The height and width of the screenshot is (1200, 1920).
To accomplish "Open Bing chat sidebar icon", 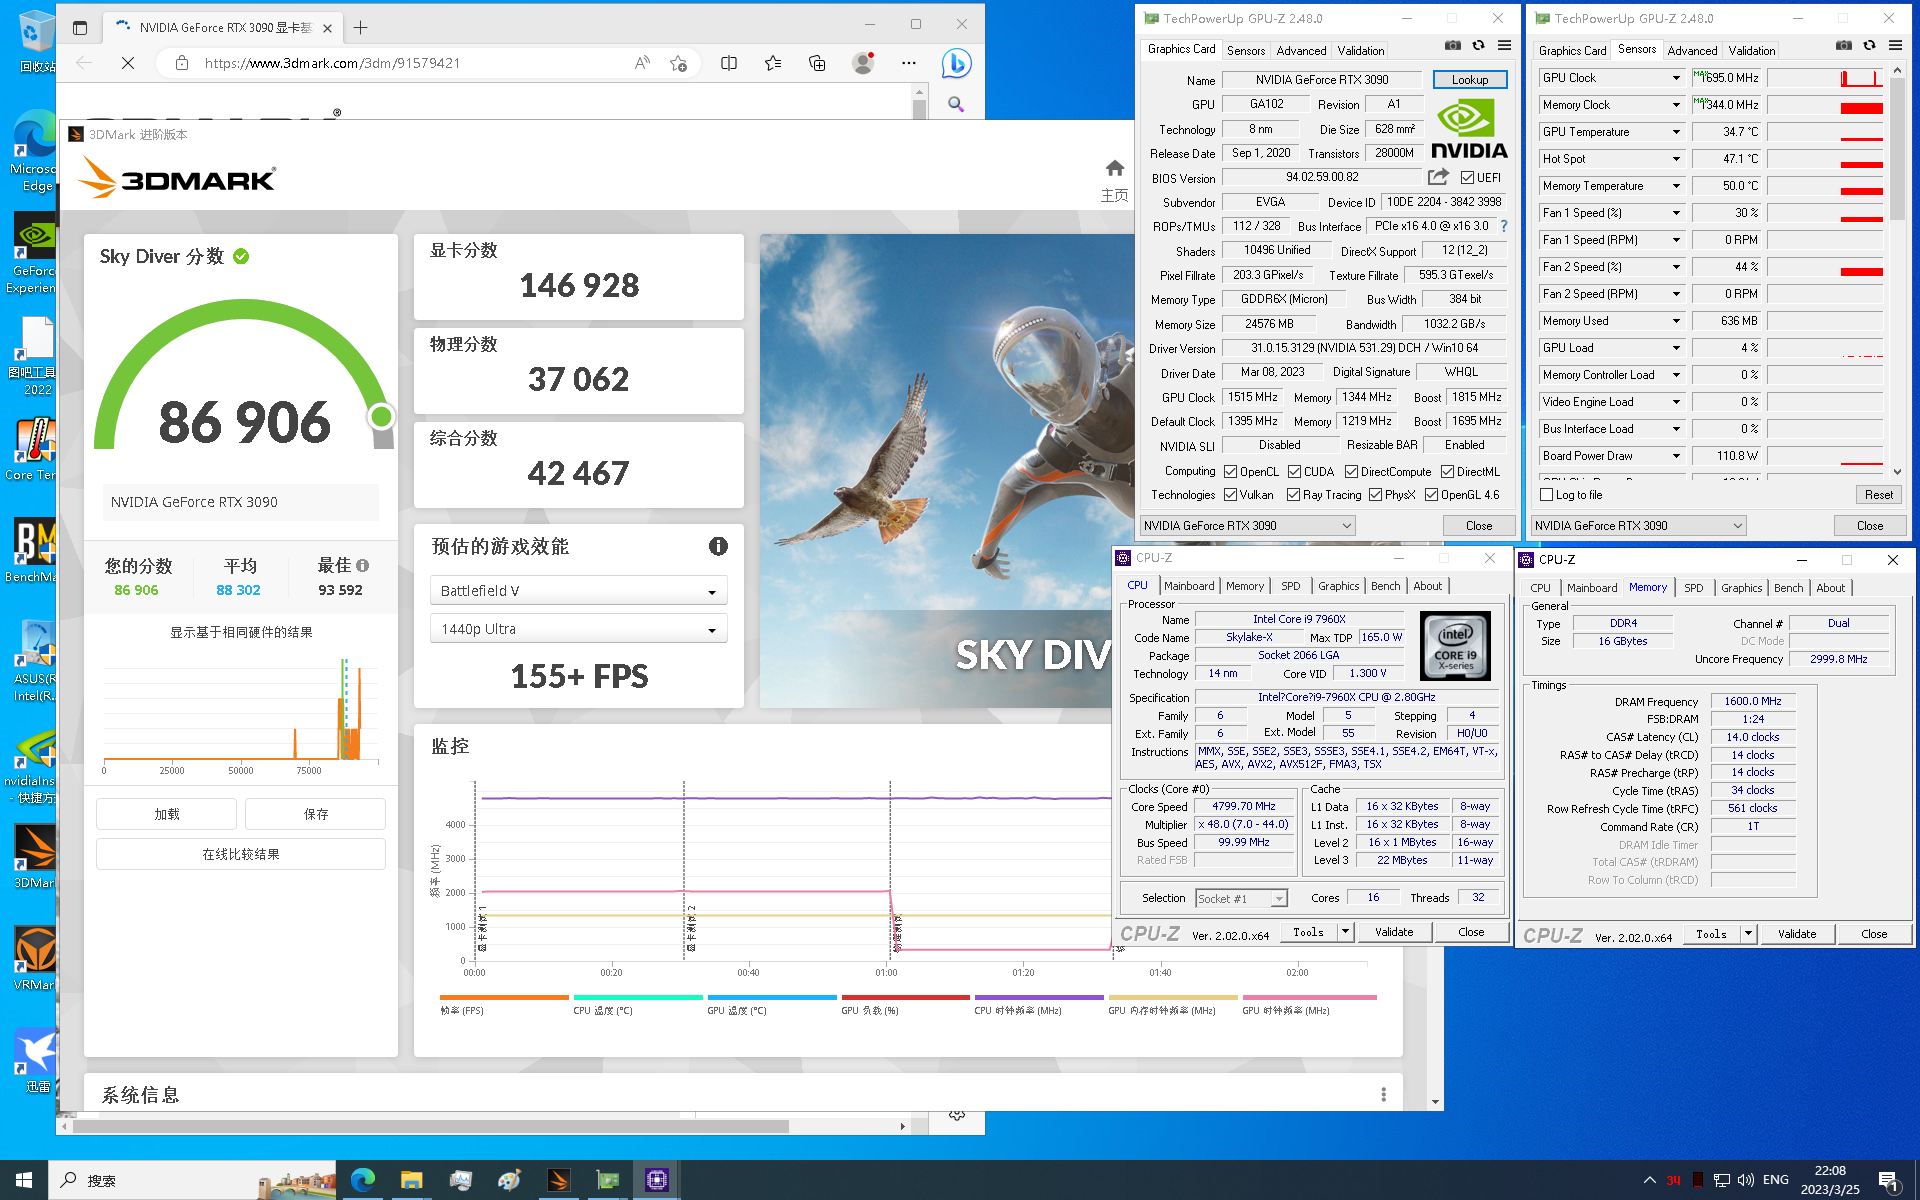I will (956, 63).
